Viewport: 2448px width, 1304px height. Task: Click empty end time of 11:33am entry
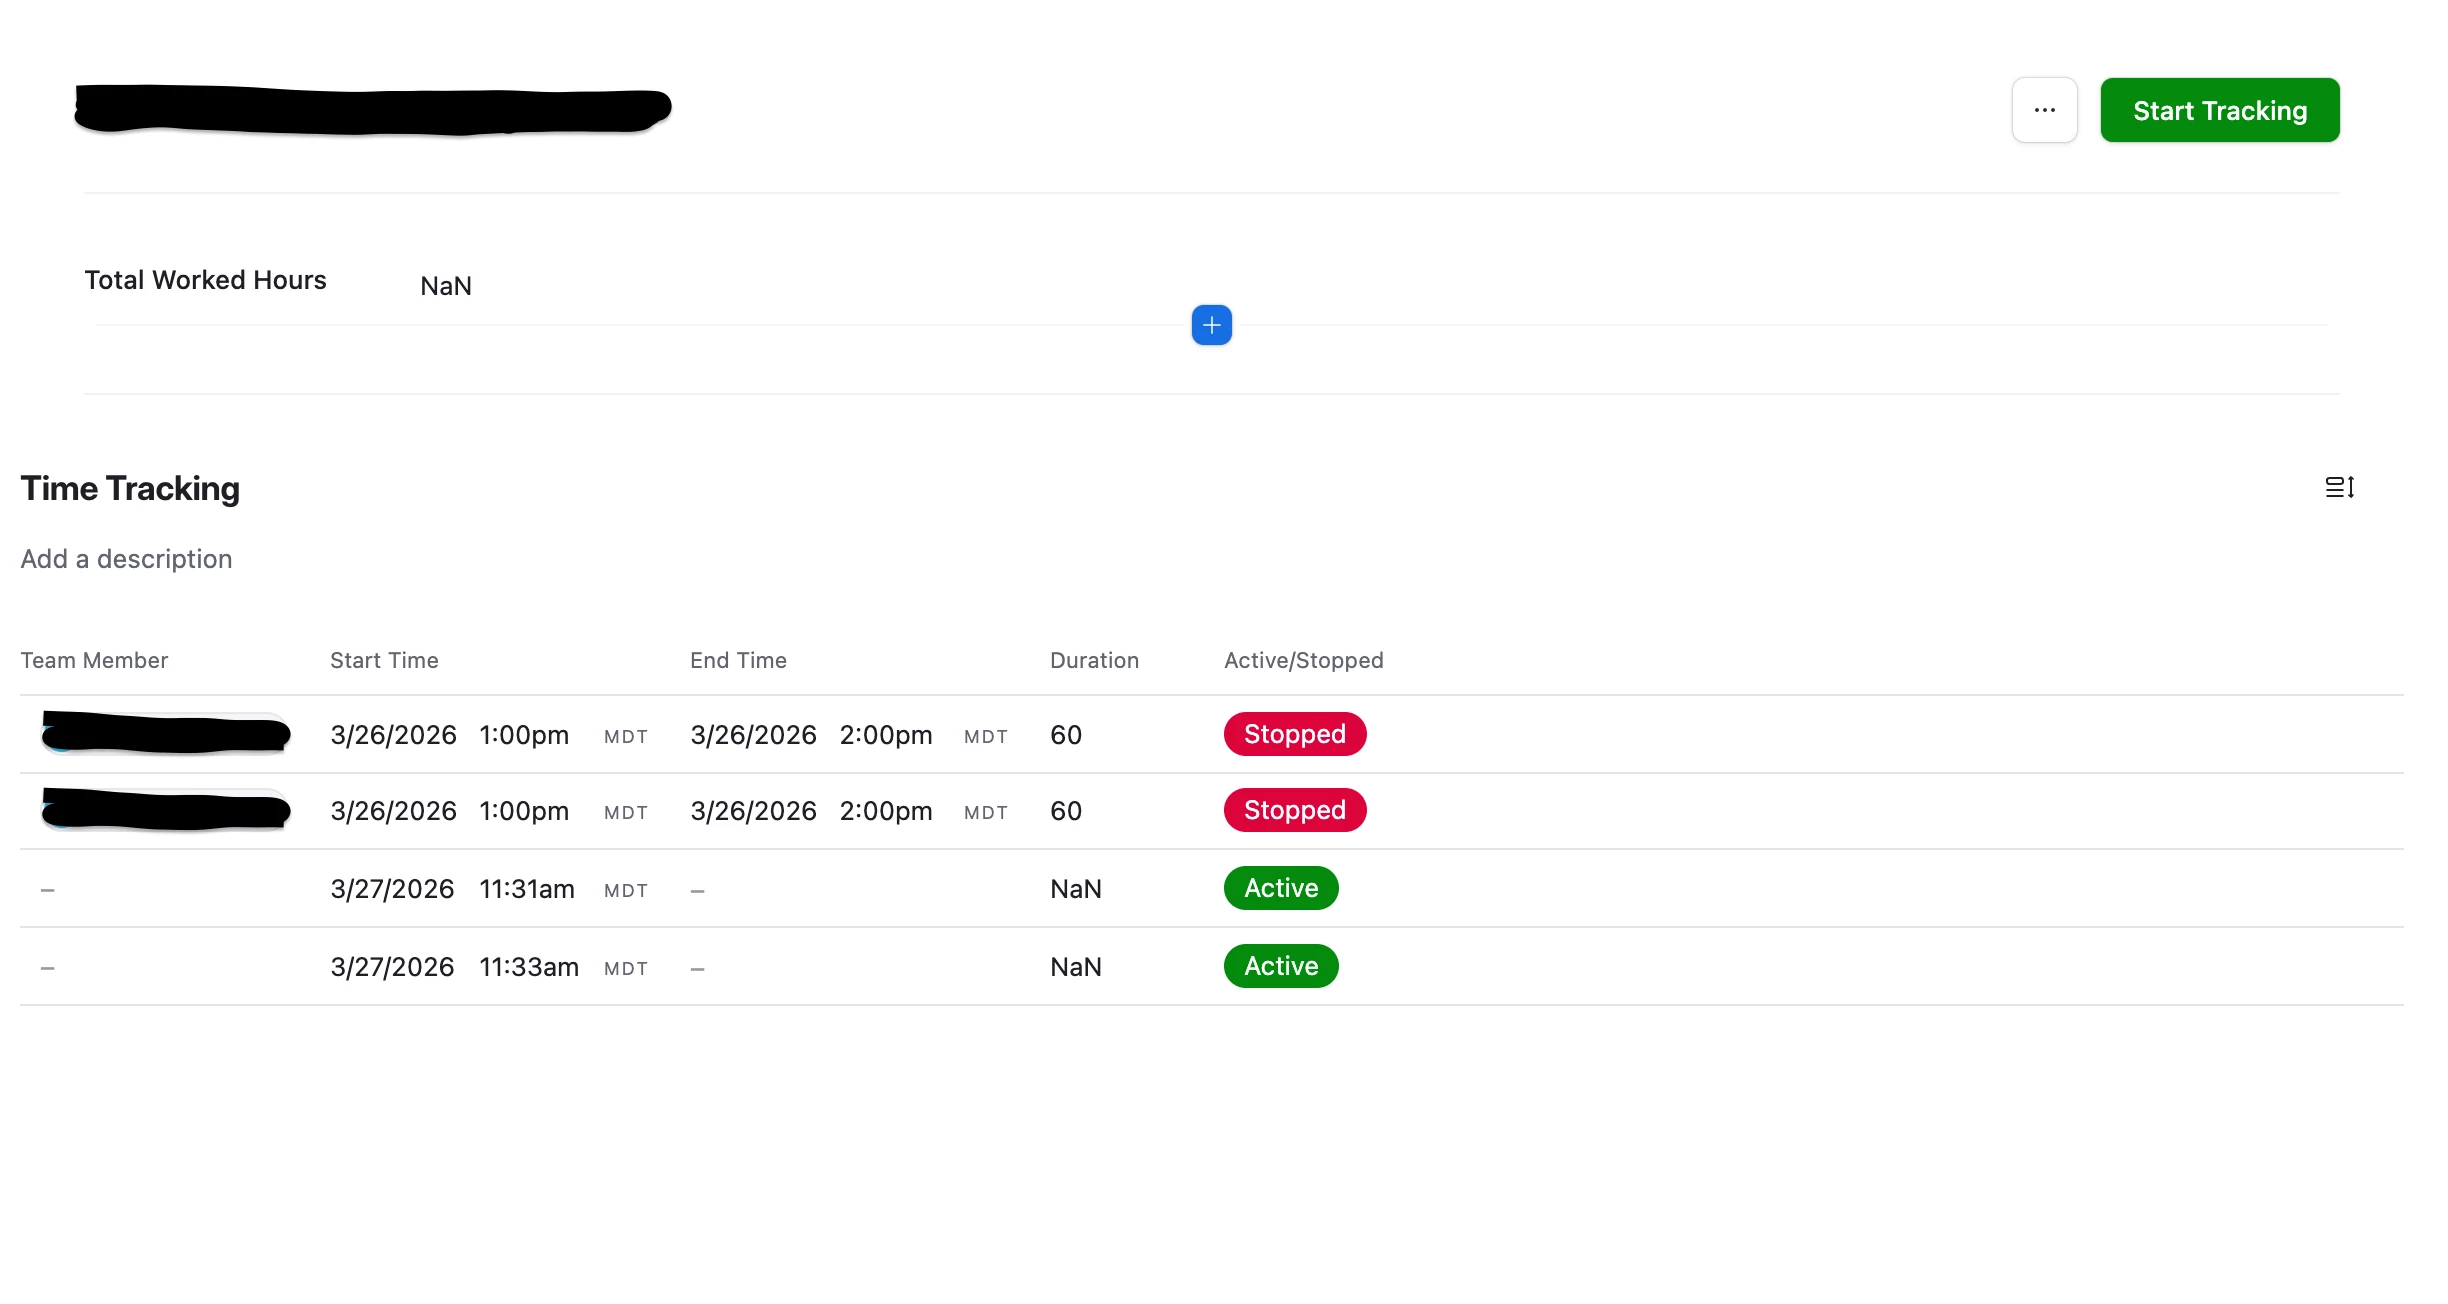coord(698,968)
